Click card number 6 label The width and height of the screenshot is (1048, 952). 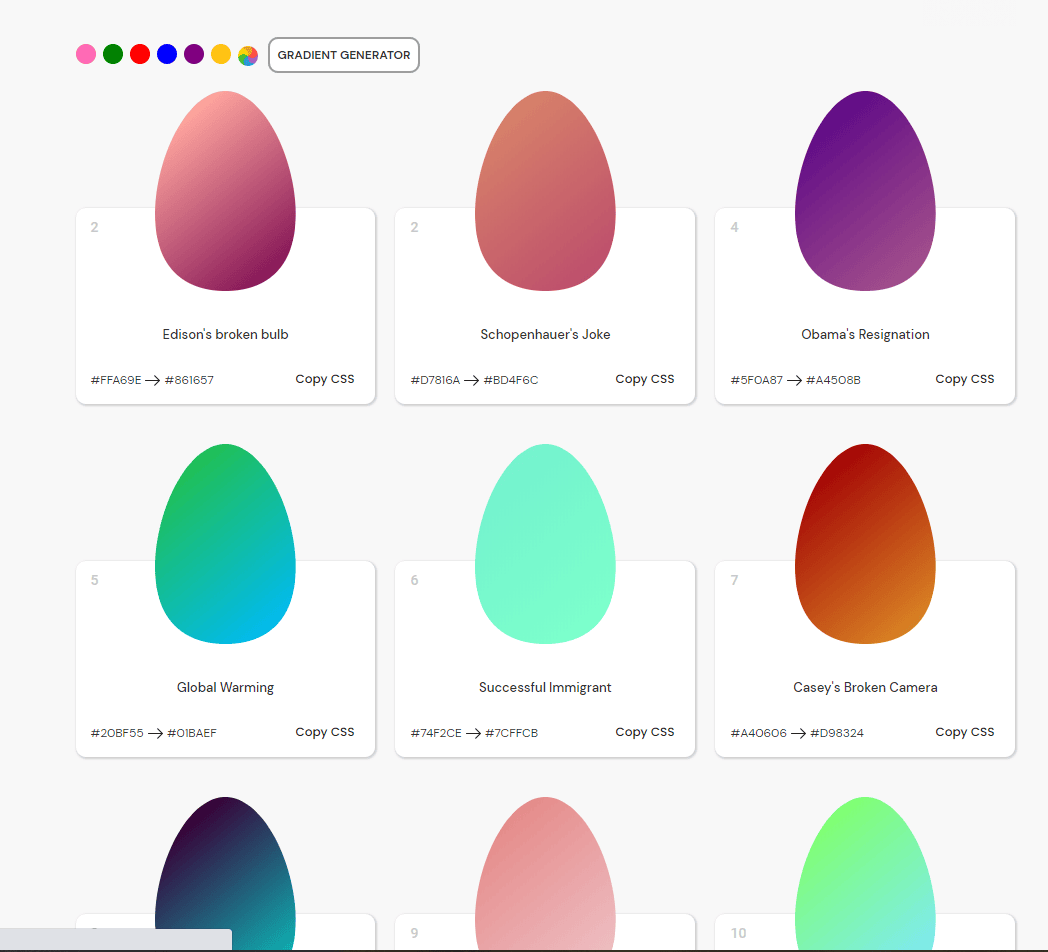(414, 580)
